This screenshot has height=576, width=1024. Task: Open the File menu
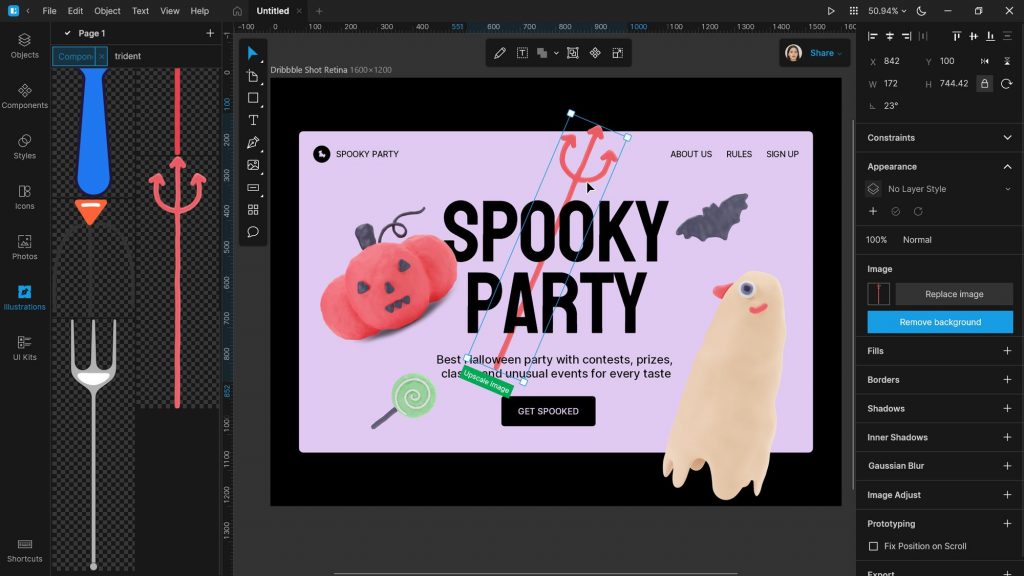49,11
